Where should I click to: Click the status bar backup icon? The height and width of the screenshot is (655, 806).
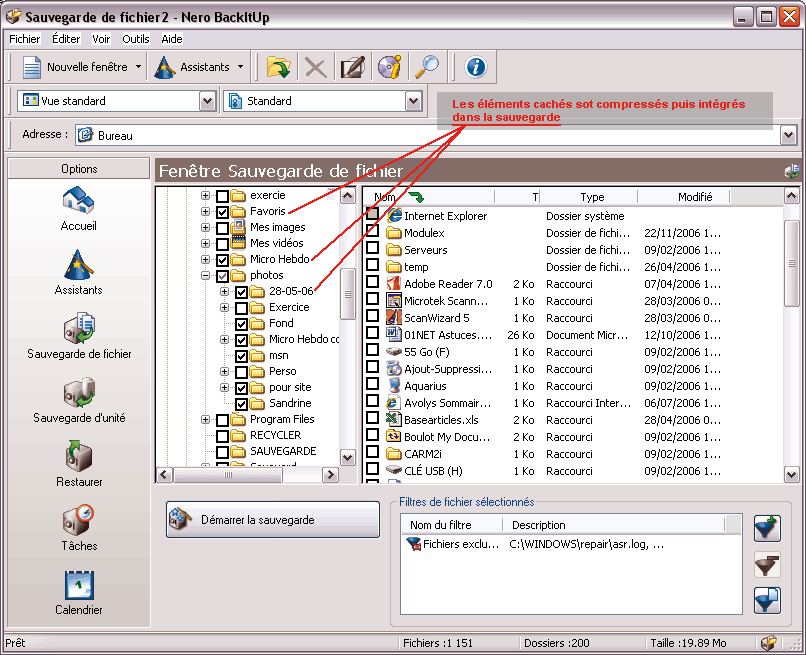point(768,643)
